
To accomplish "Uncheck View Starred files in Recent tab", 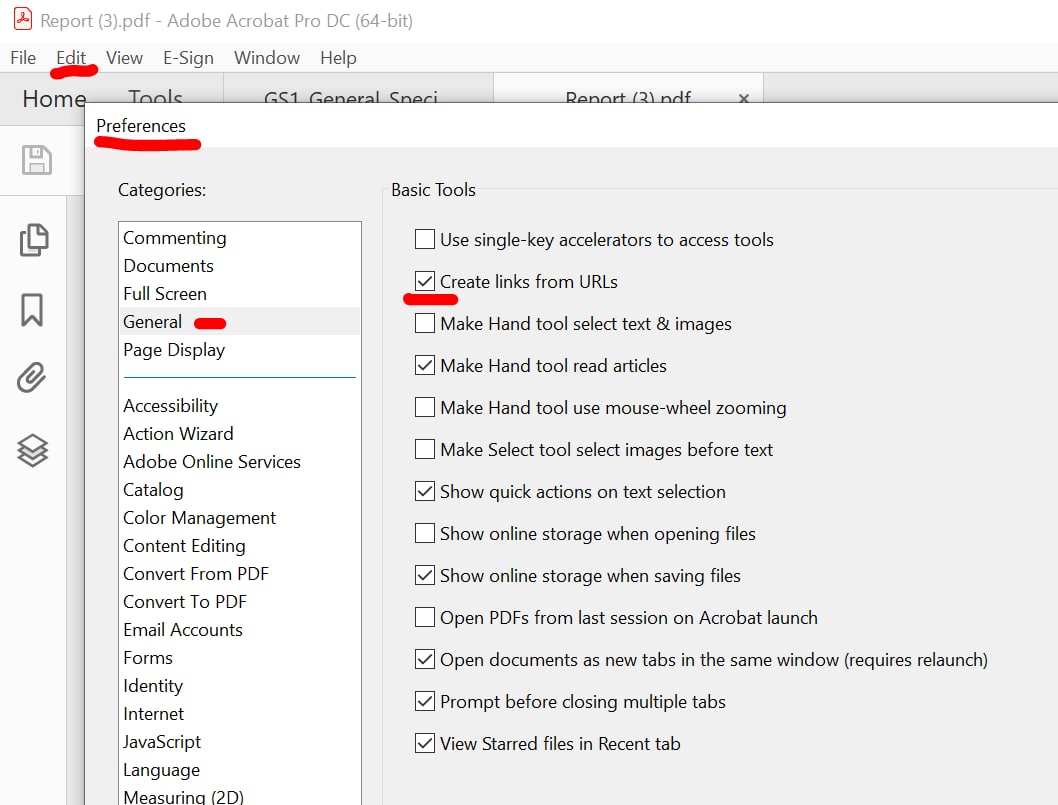I will point(424,743).
